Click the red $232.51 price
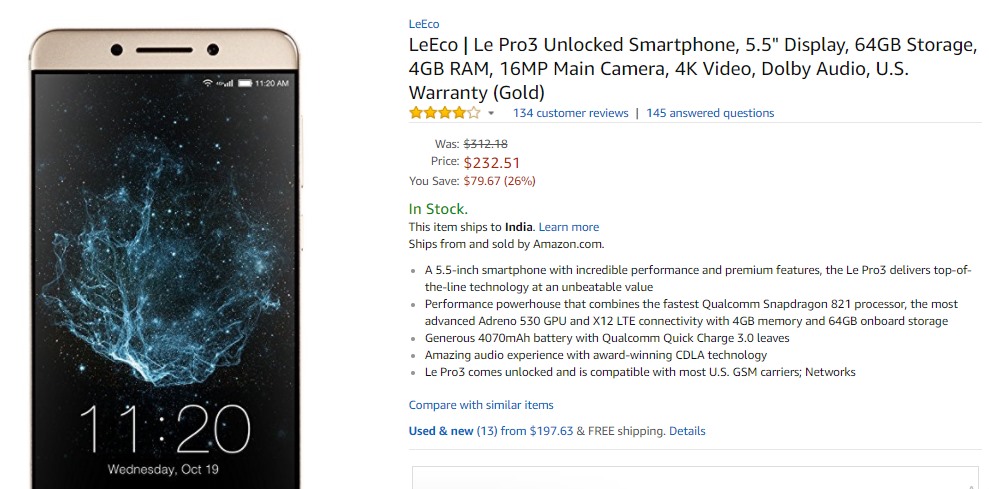This screenshot has width=989, height=489. [491, 163]
